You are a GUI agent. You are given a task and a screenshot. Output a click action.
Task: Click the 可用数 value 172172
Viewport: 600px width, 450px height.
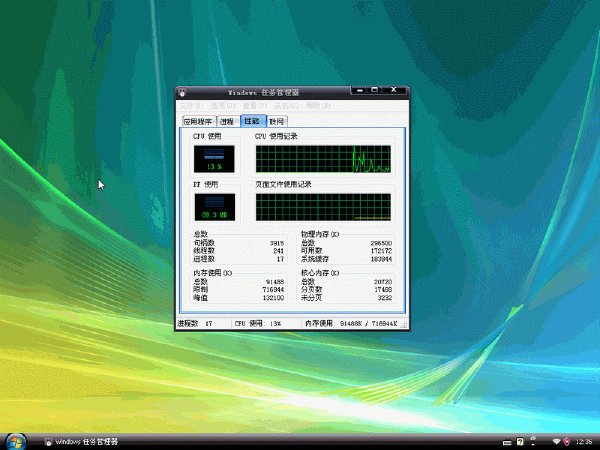[x=382, y=251]
